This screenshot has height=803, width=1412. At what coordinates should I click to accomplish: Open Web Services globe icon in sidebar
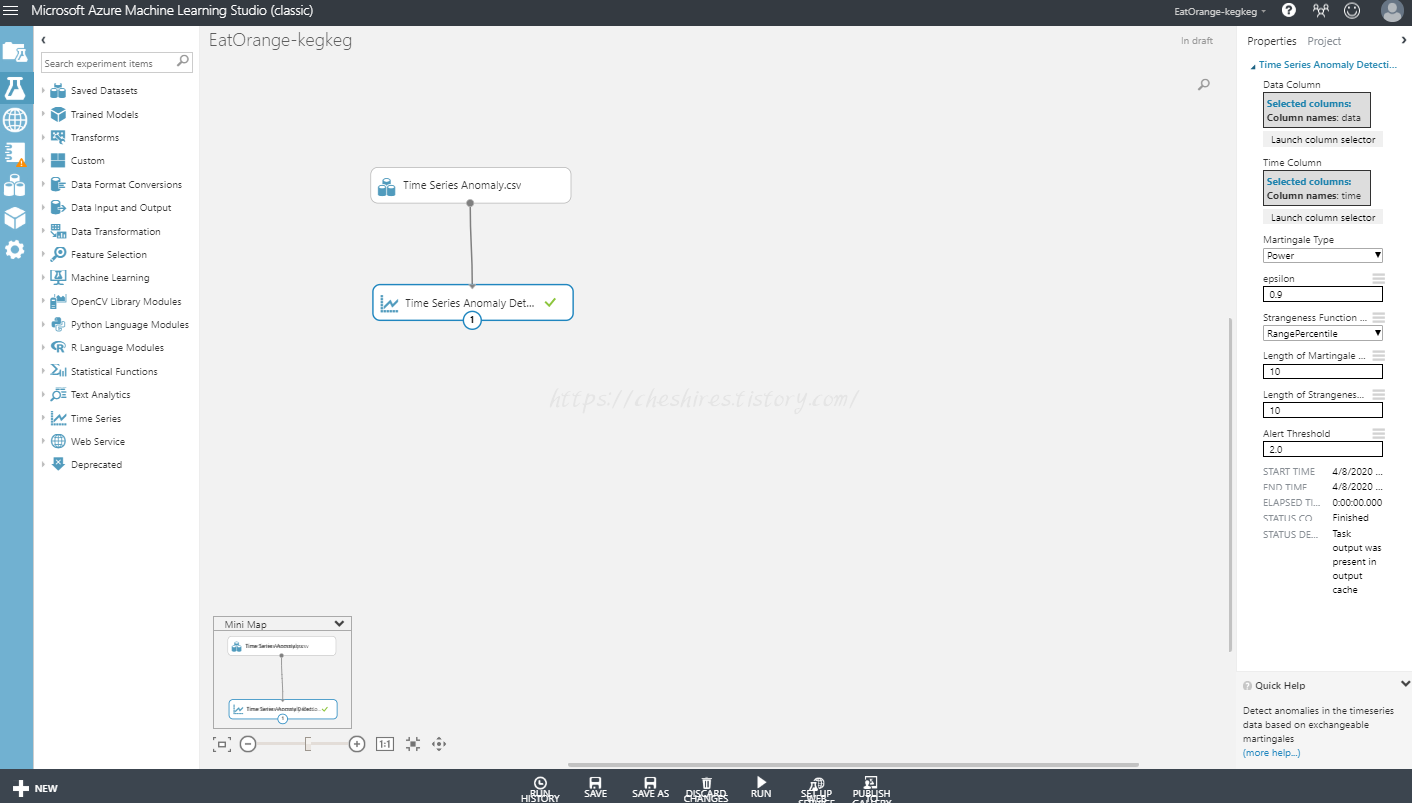pyautogui.click(x=15, y=120)
